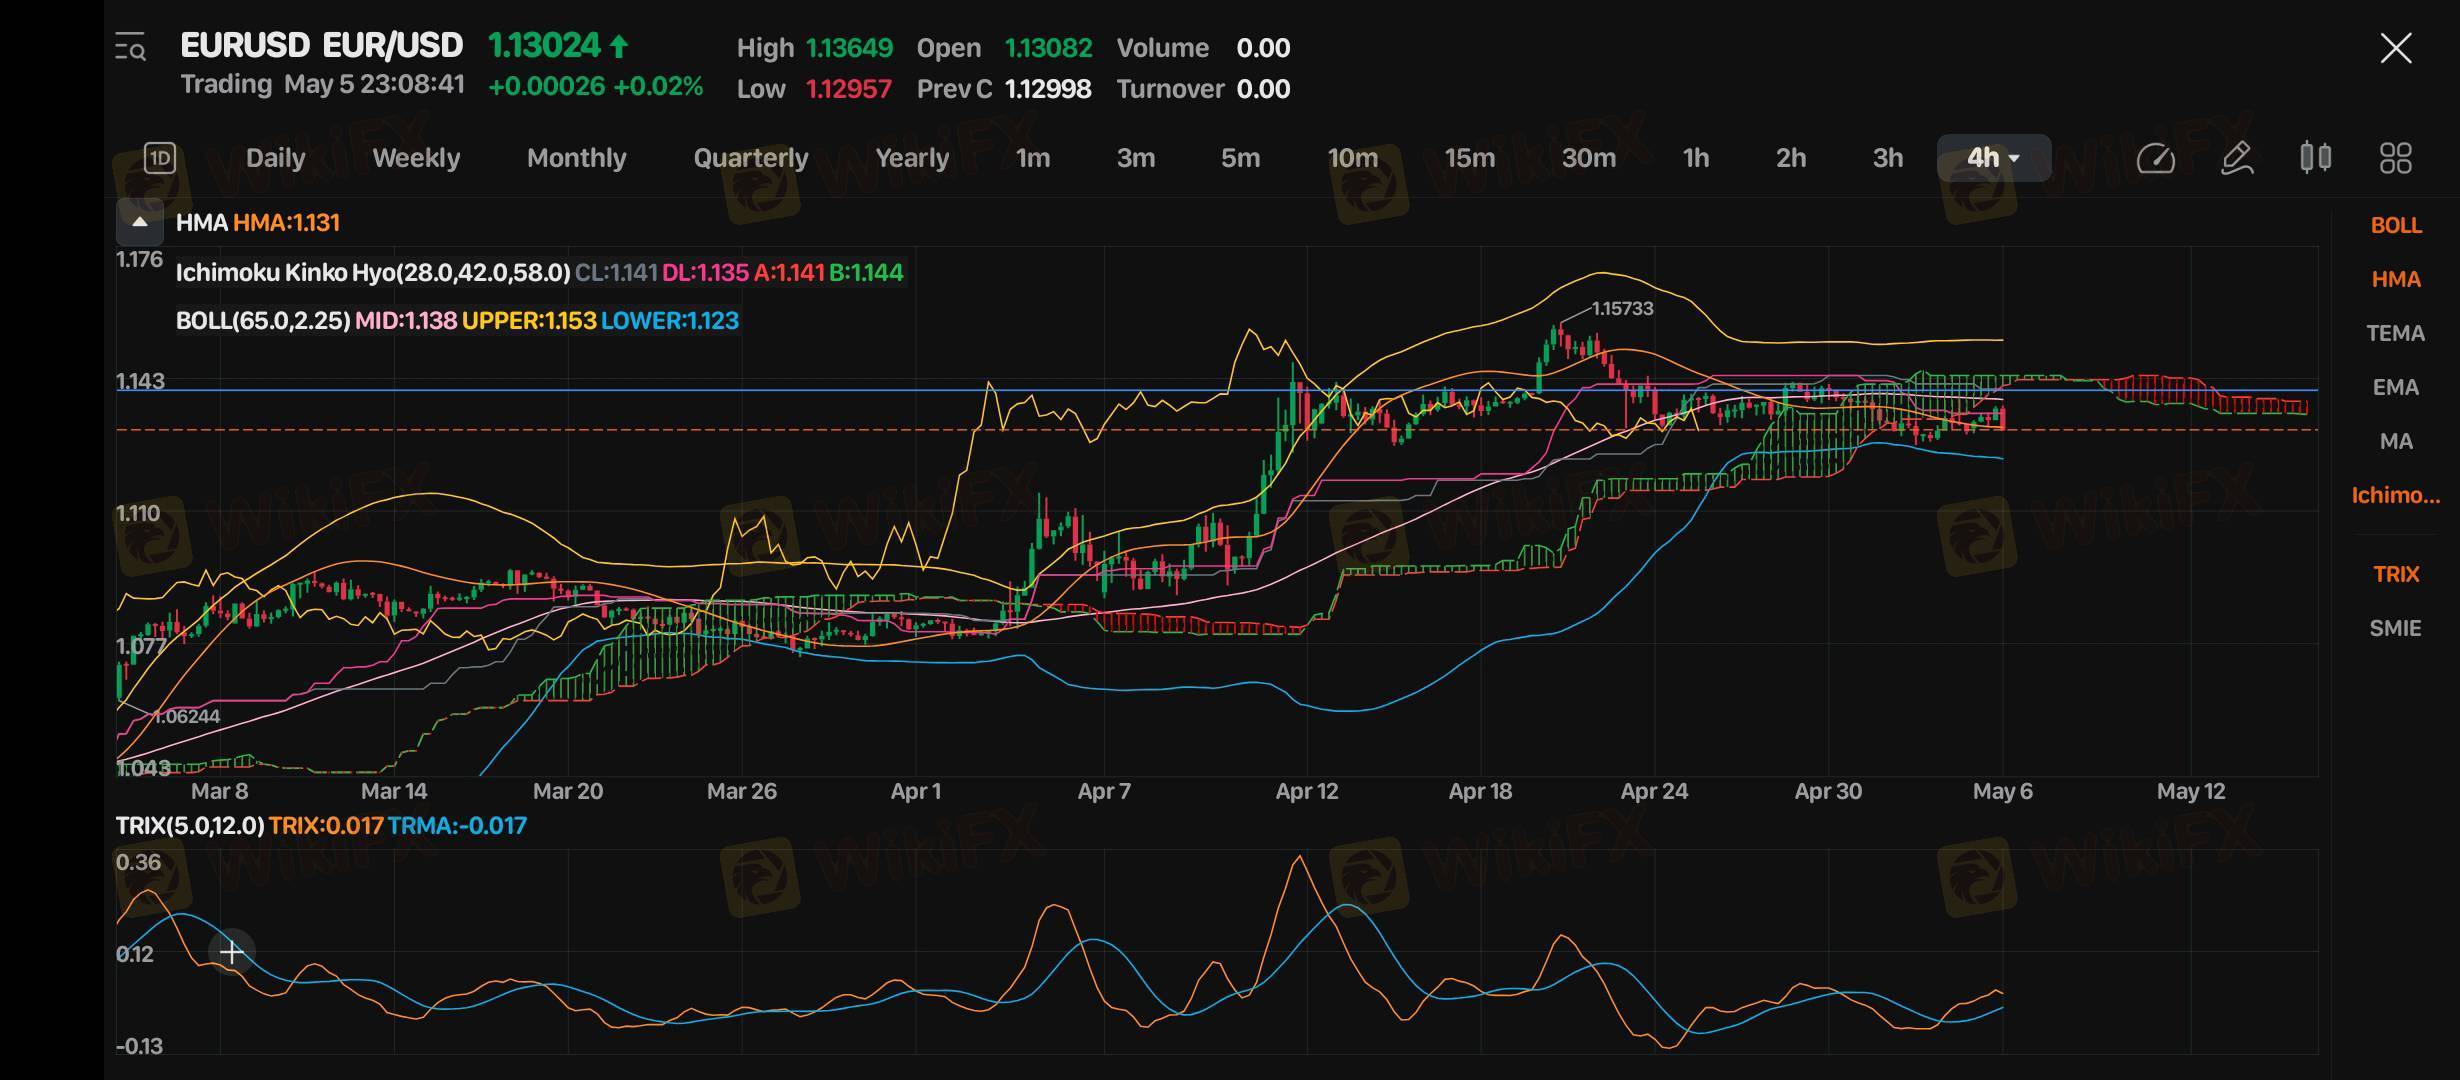Toggle the BOLL indicator on sidebar
Screen dimensions: 2460x1080
2396,226
